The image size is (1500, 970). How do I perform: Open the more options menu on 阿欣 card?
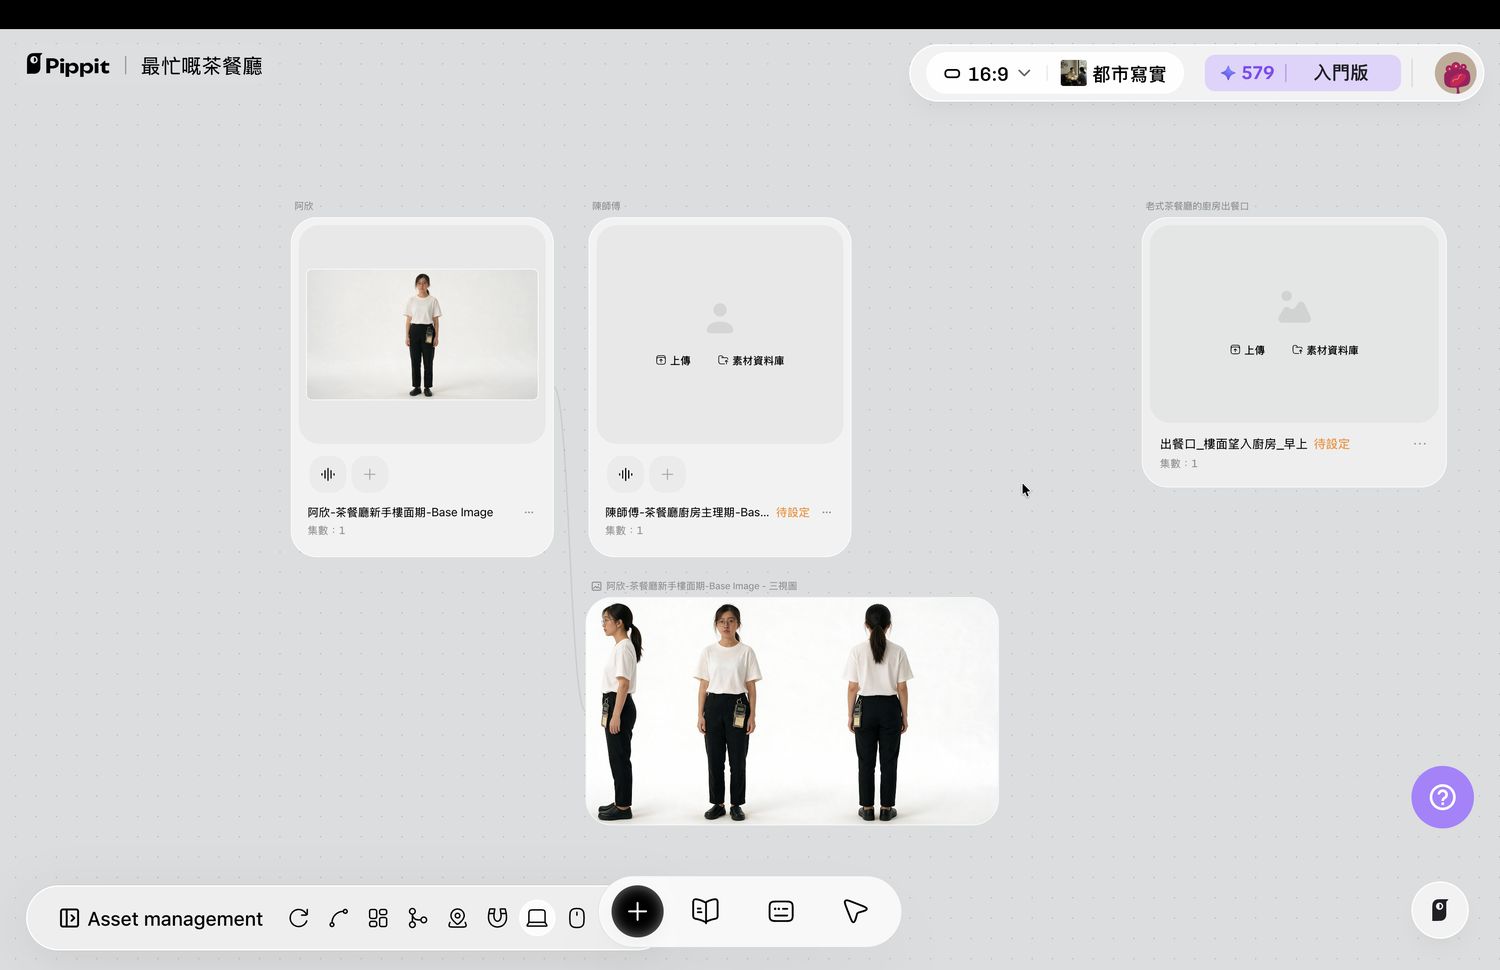point(529,512)
